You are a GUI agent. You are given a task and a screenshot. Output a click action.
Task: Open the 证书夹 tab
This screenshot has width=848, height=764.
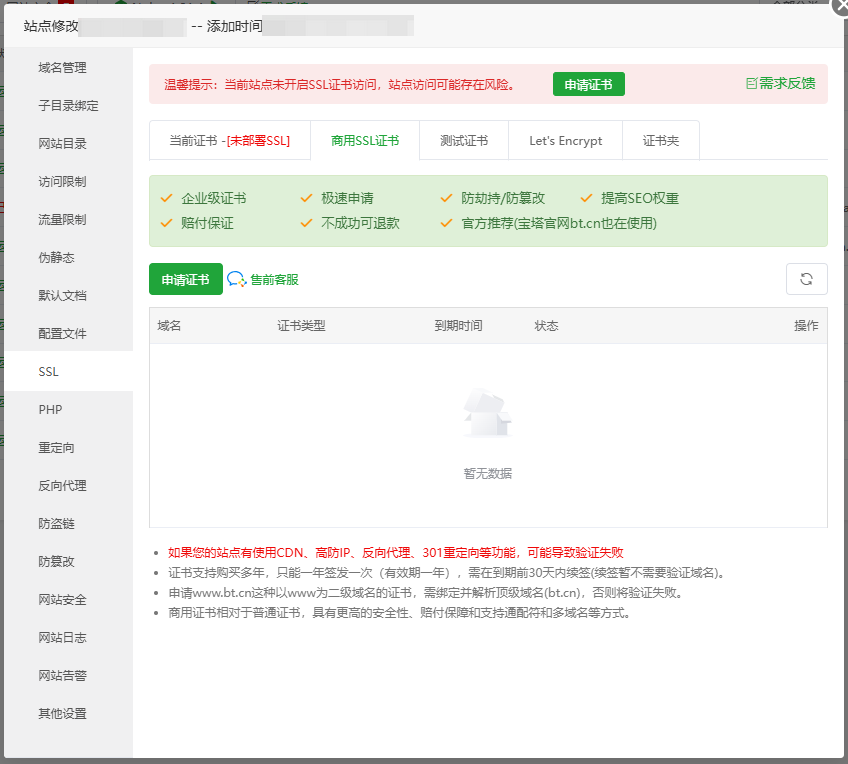pos(660,140)
